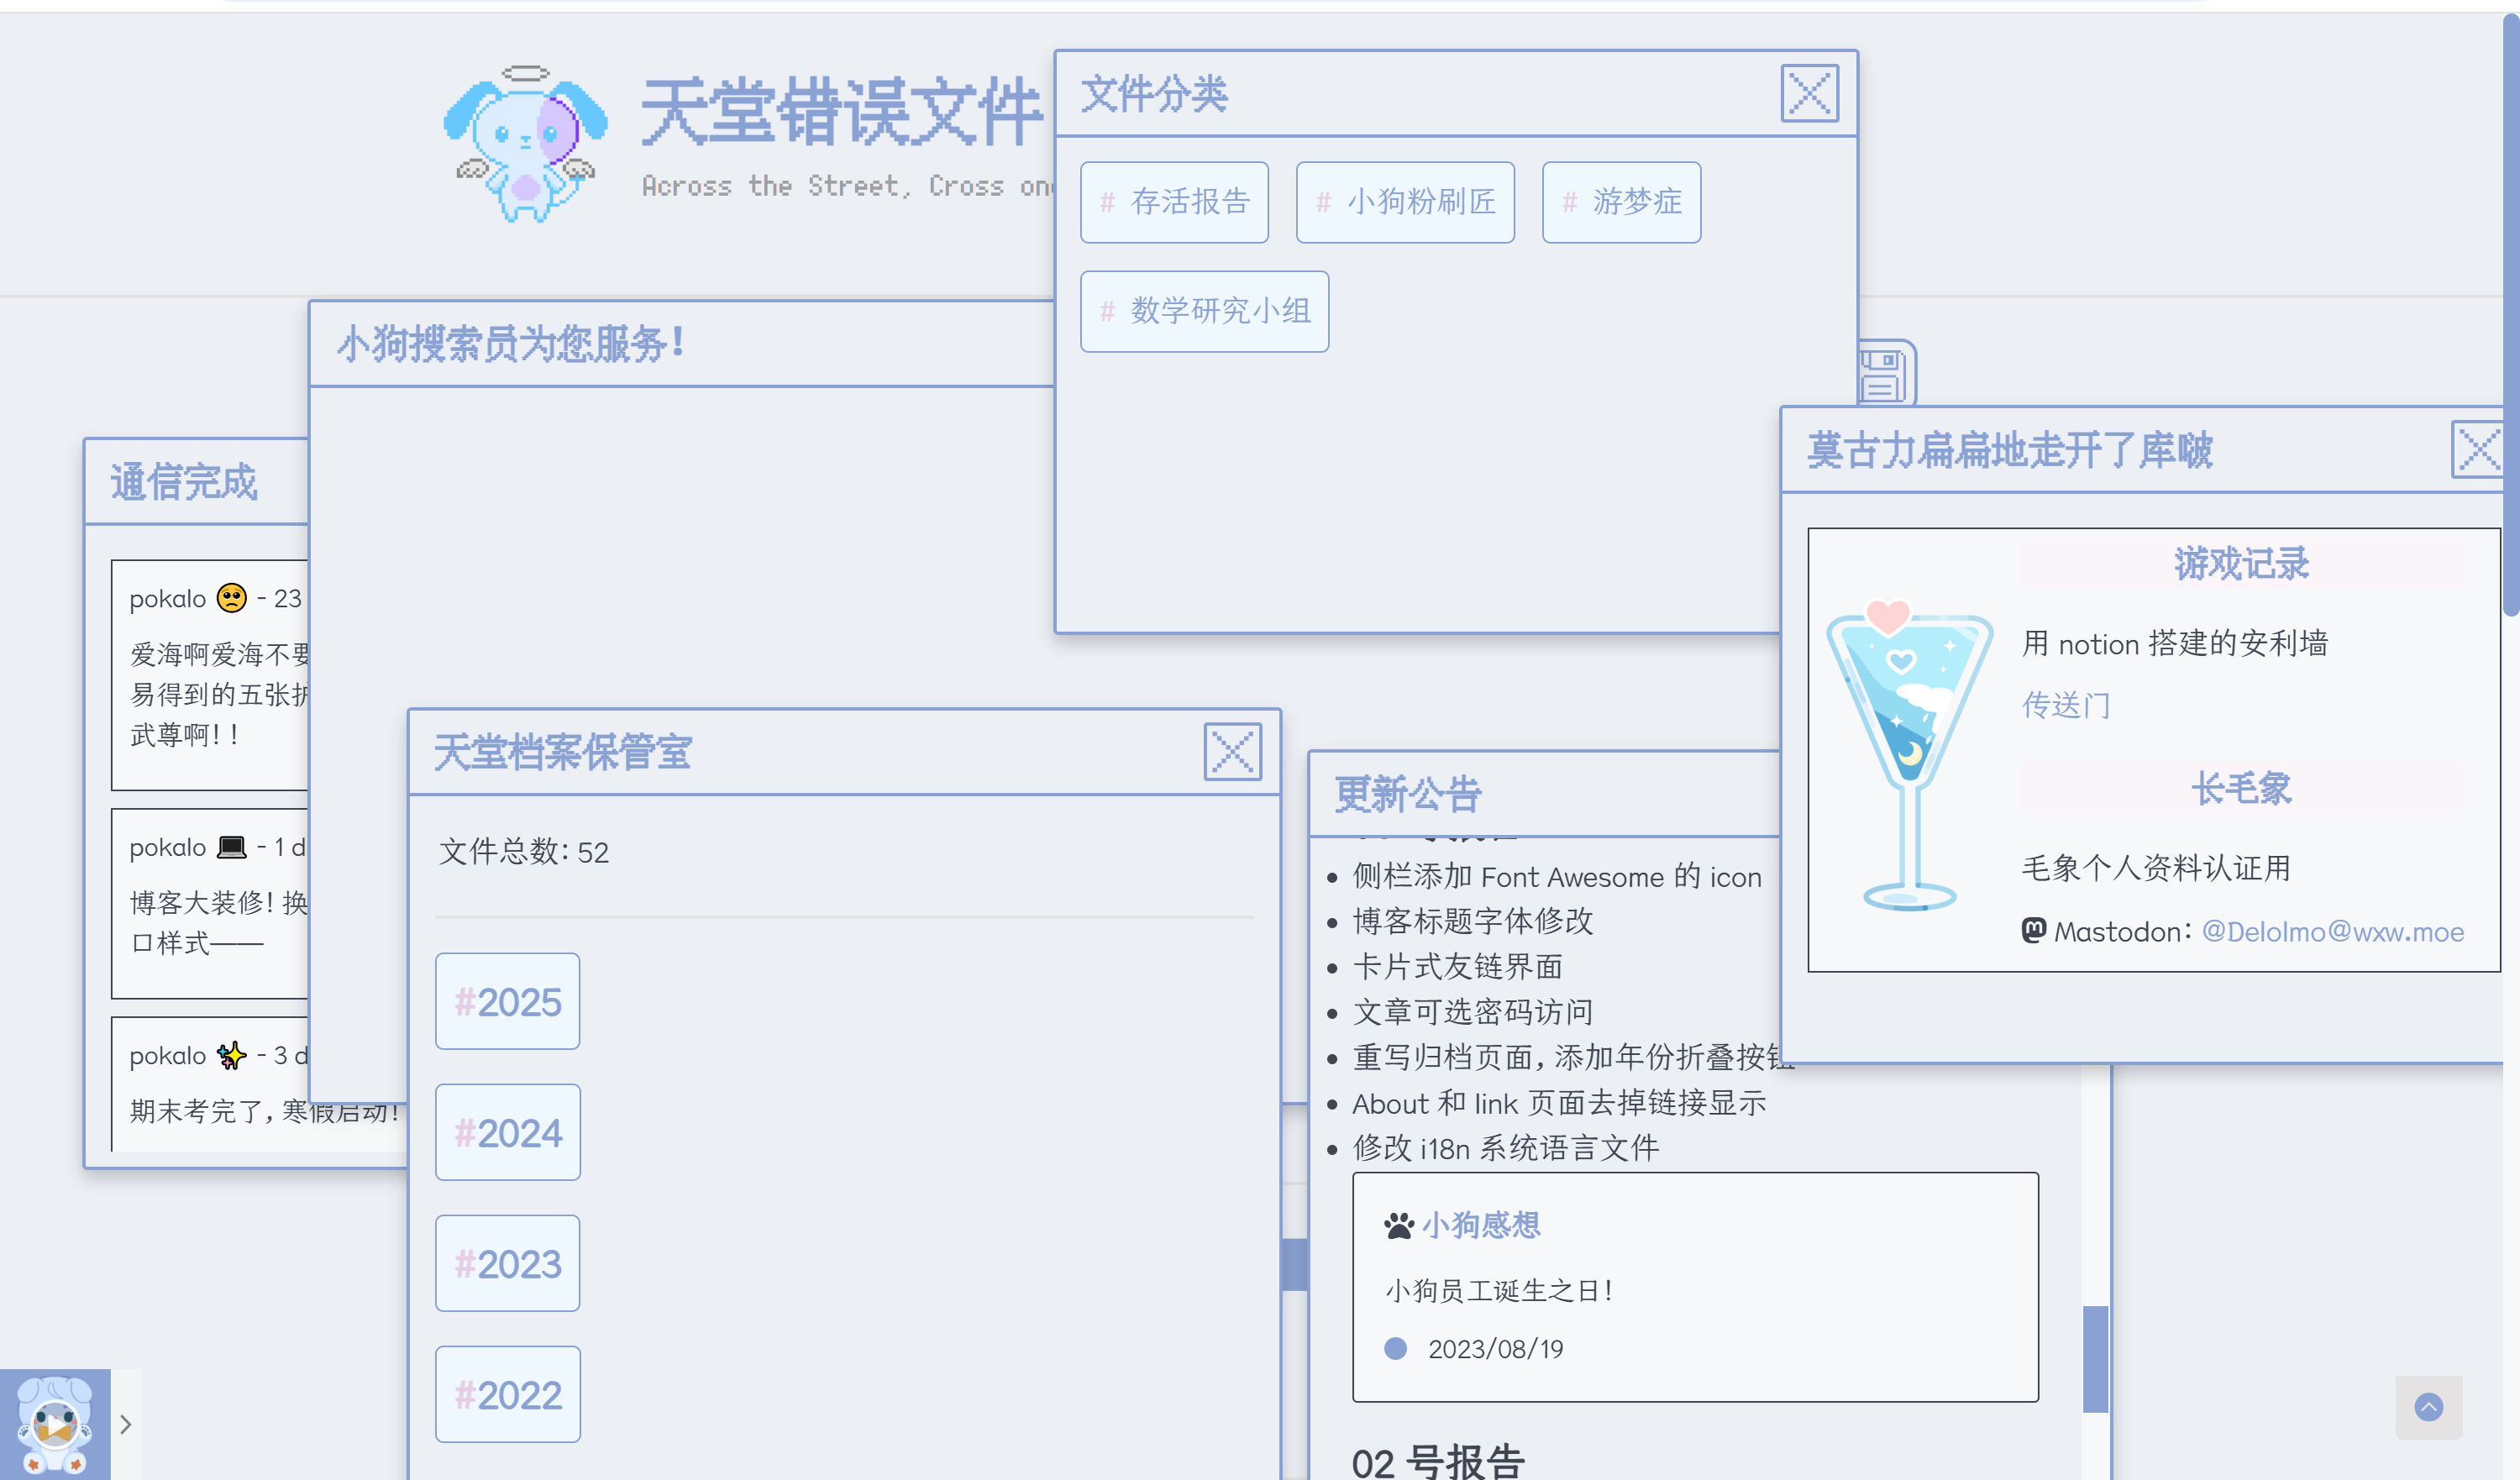Open the 存活报告 category tag

click(x=1174, y=202)
